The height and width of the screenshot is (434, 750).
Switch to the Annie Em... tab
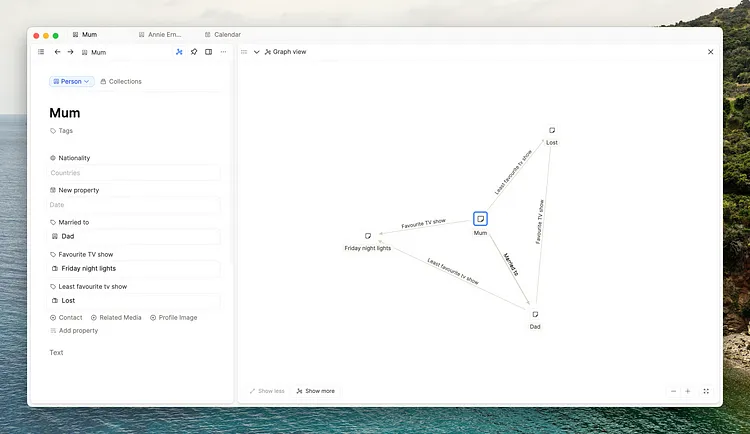point(160,34)
